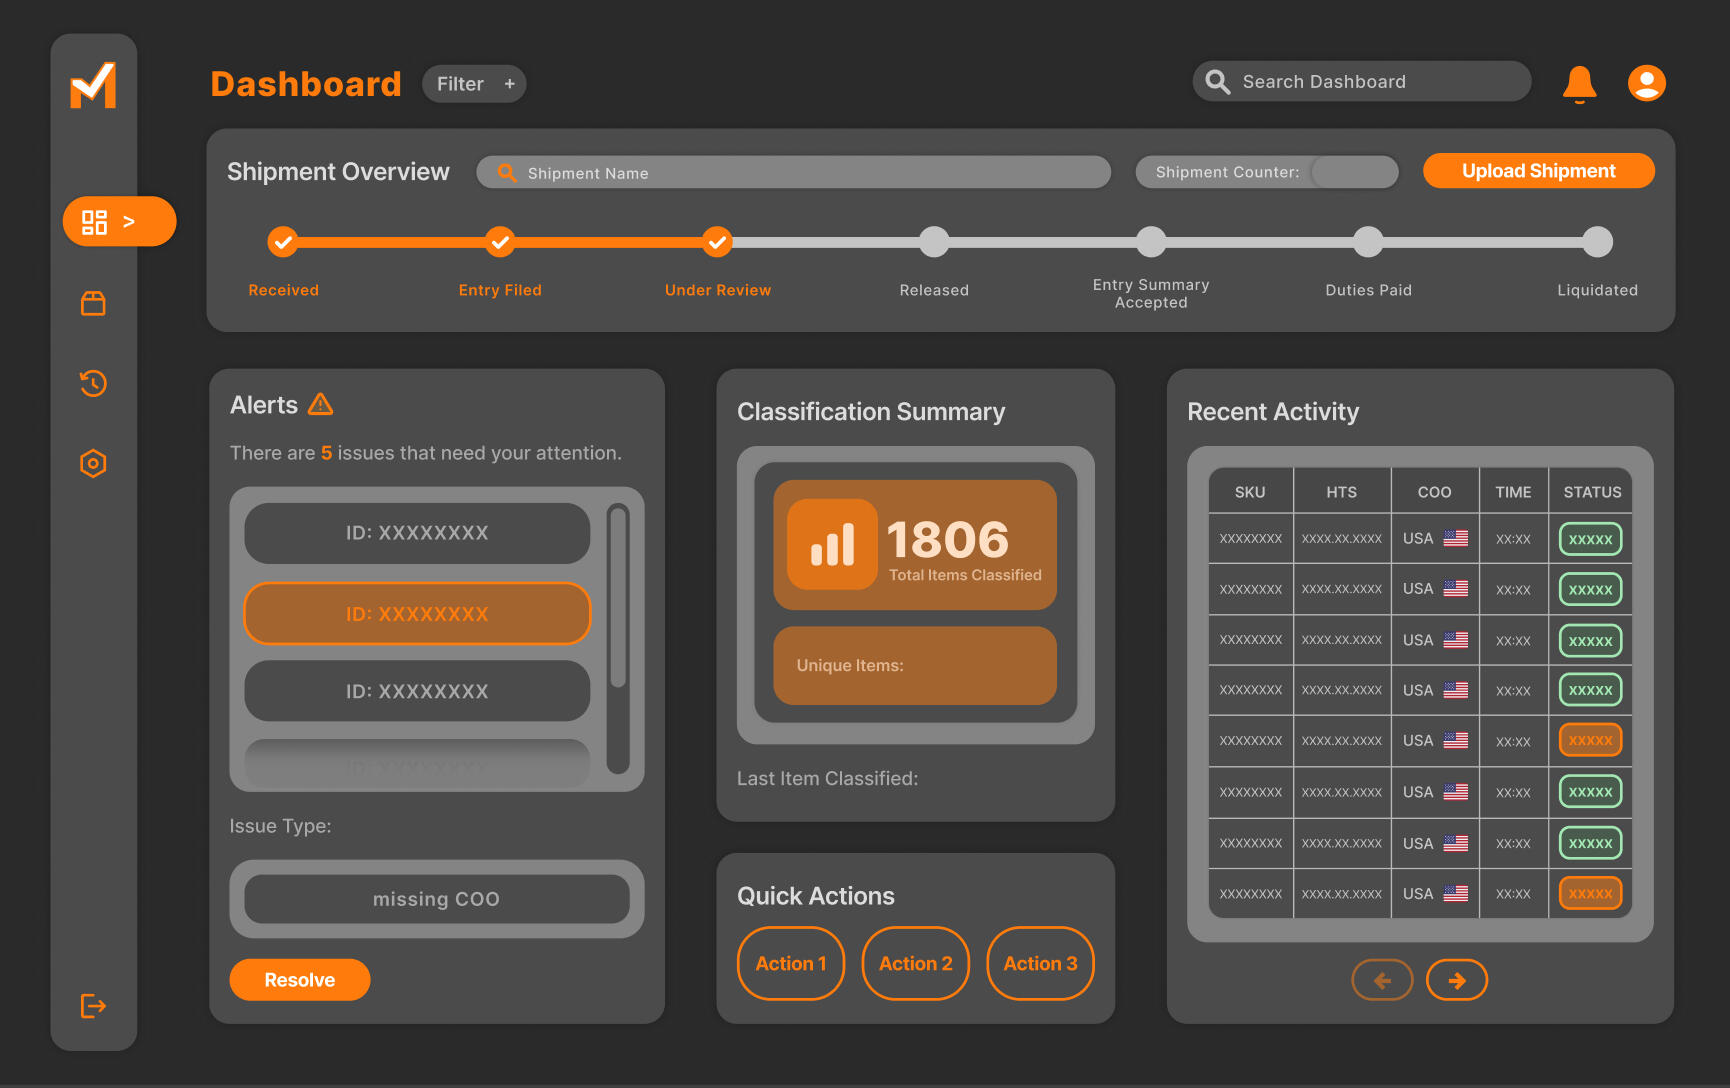Image resolution: width=1730 pixels, height=1088 pixels.
Task: Click the Under Review checkmark step
Action: (716, 242)
